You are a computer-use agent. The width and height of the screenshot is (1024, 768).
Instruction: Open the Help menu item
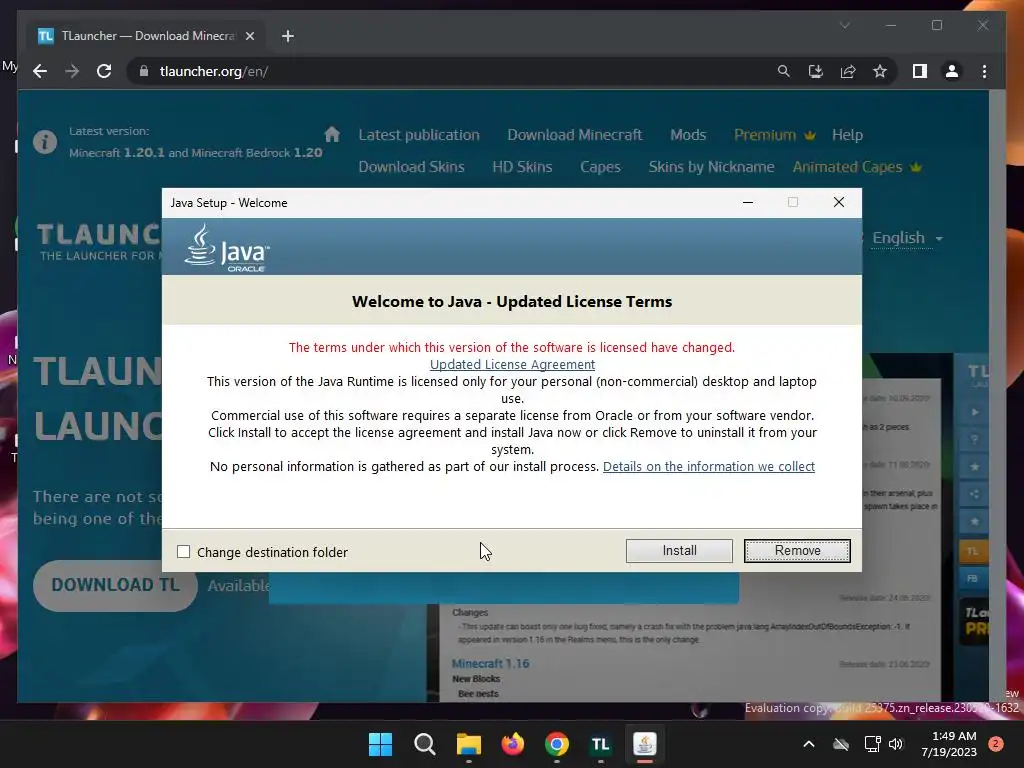pos(847,135)
